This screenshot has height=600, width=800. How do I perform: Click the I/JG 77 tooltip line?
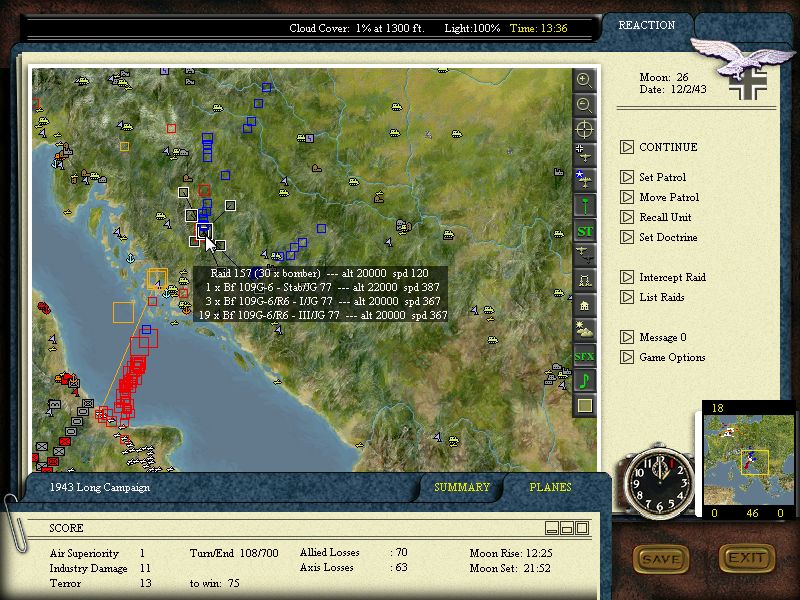tap(320, 302)
